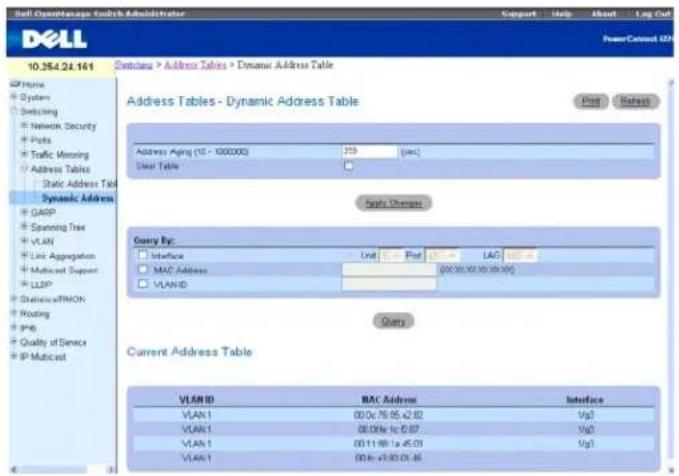Open Static Address Table in the tree
This screenshot has width=679, height=476.
coord(79,184)
